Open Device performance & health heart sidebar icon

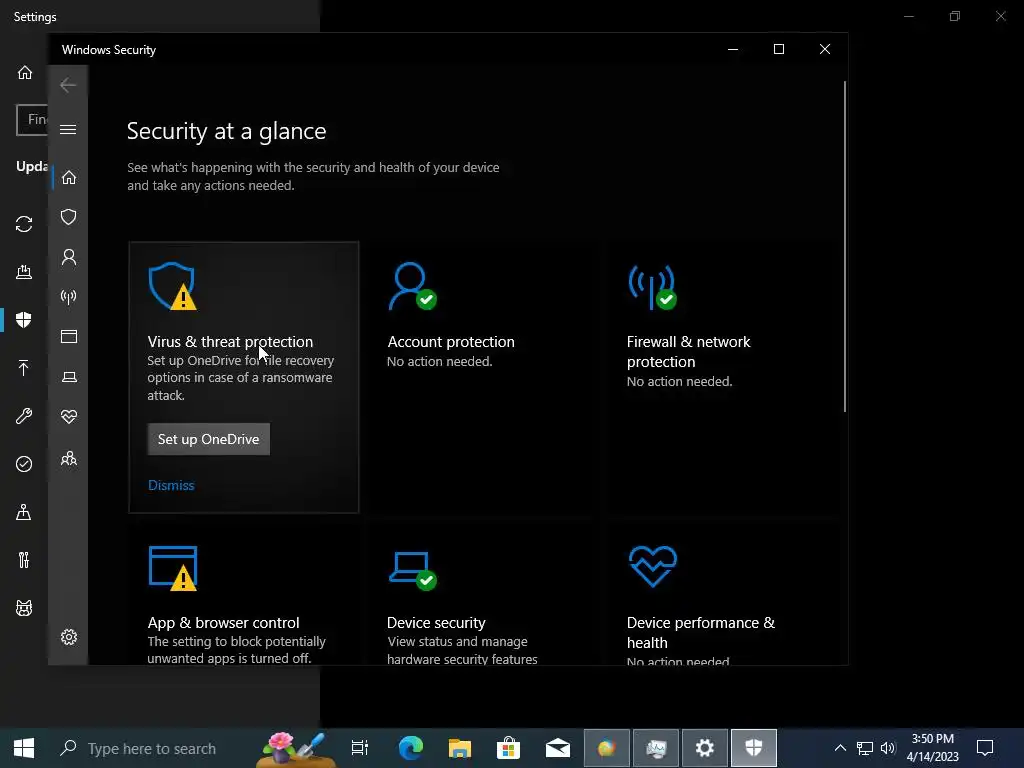[x=69, y=417]
